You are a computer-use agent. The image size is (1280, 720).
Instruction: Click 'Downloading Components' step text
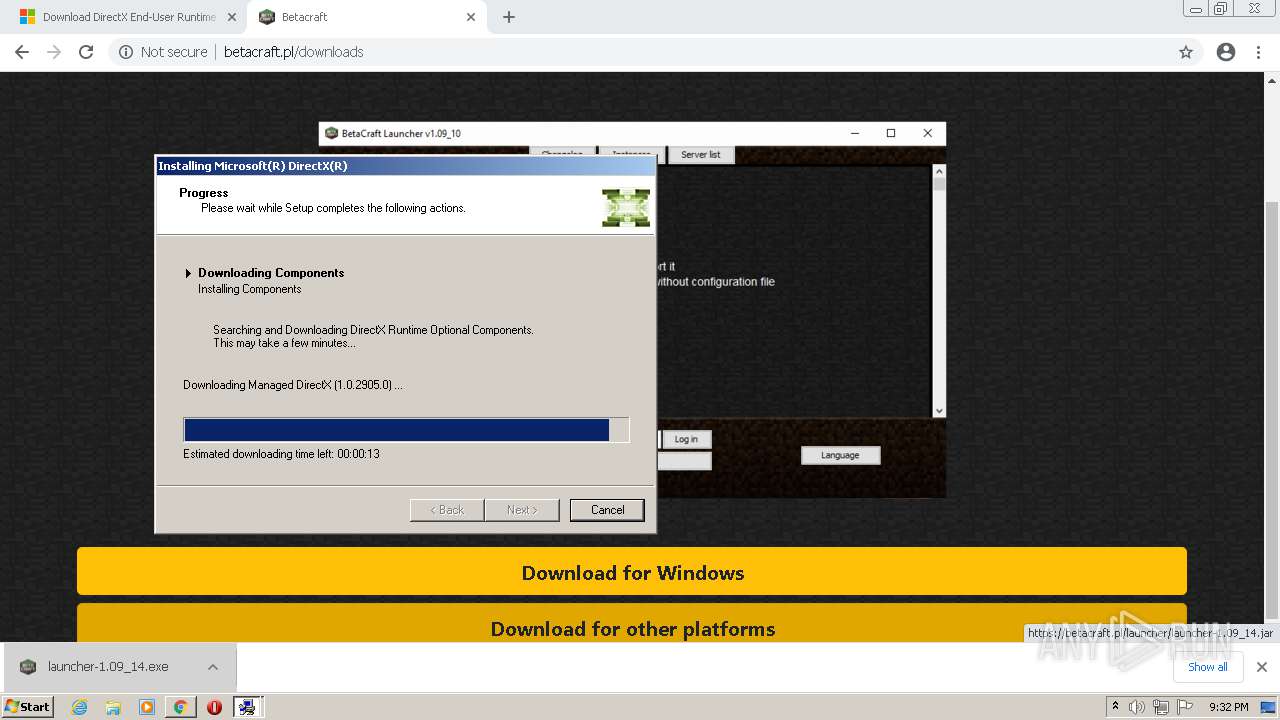[271, 273]
